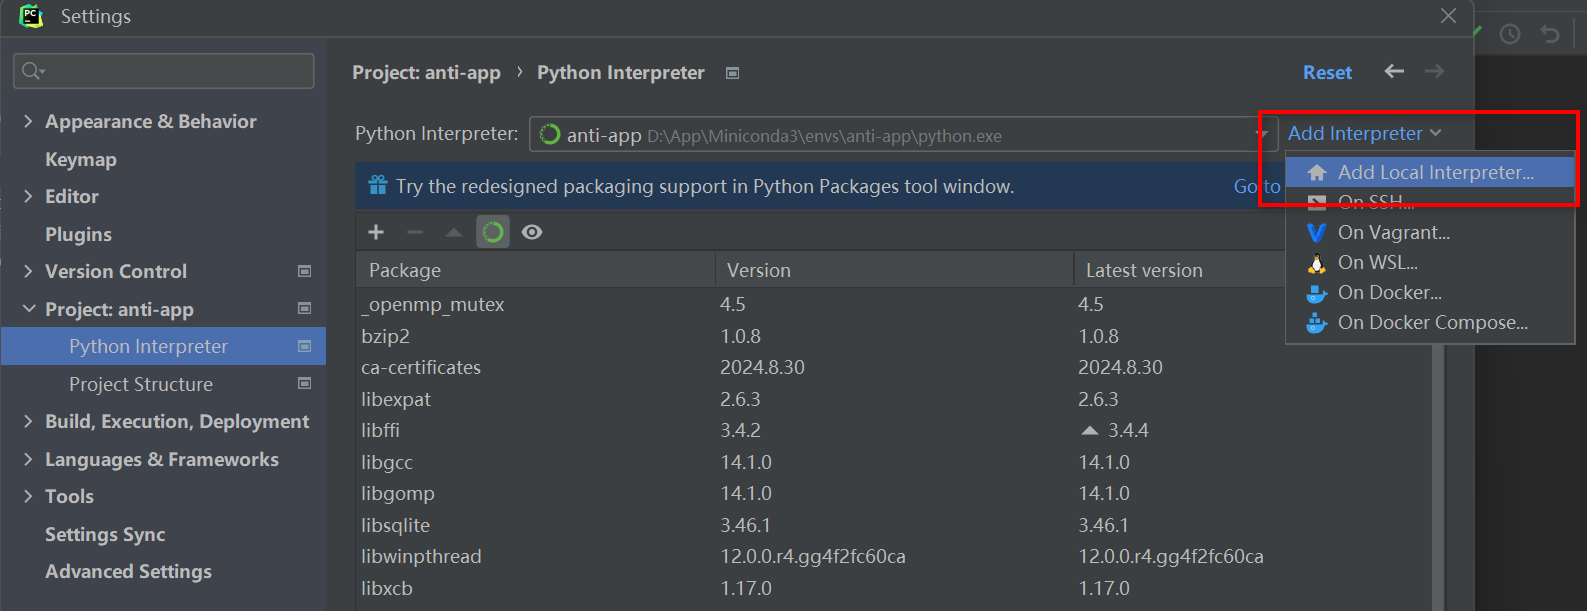Click the back arrow navigation icon

[x=1394, y=71]
